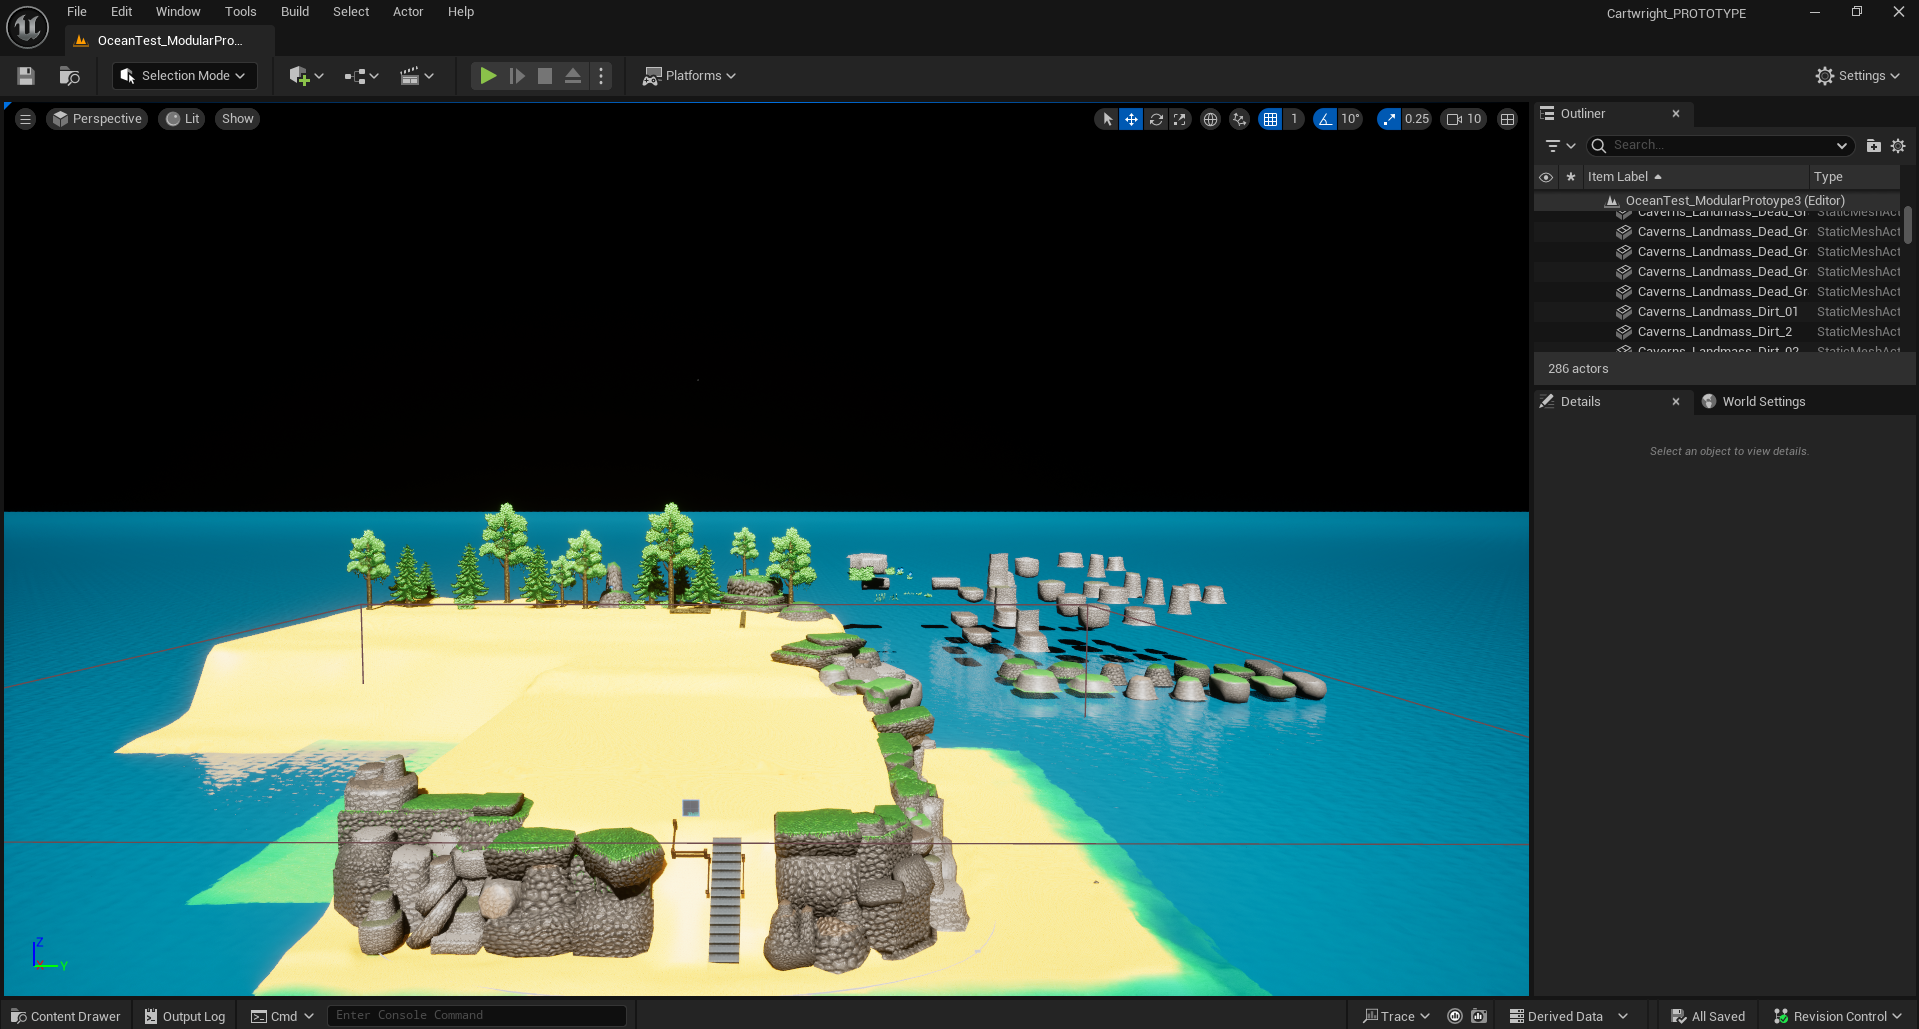
Task: Toggle Outliner visibility eye column header
Action: [x=1546, y=177]
